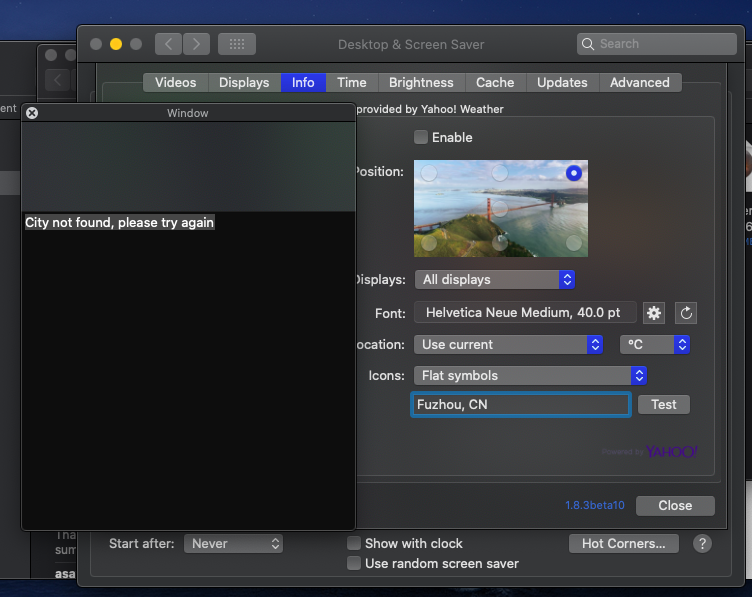Expand the Flat symbols icons dropdown
752x597 pixels.
pos(530,375)
